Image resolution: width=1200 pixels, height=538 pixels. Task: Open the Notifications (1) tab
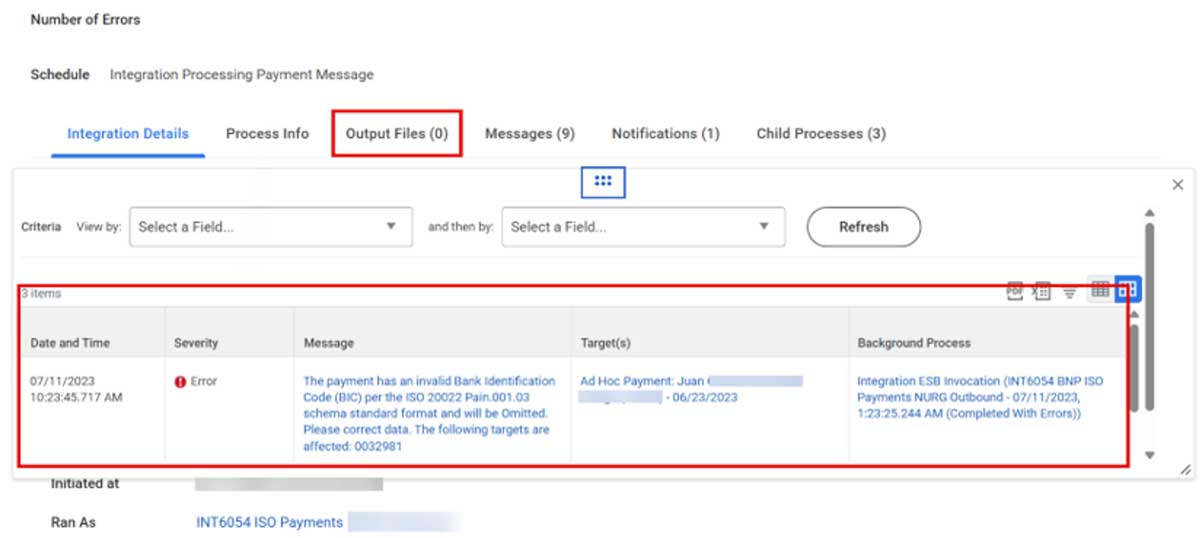pyautogui.click(x=666, y=133)
